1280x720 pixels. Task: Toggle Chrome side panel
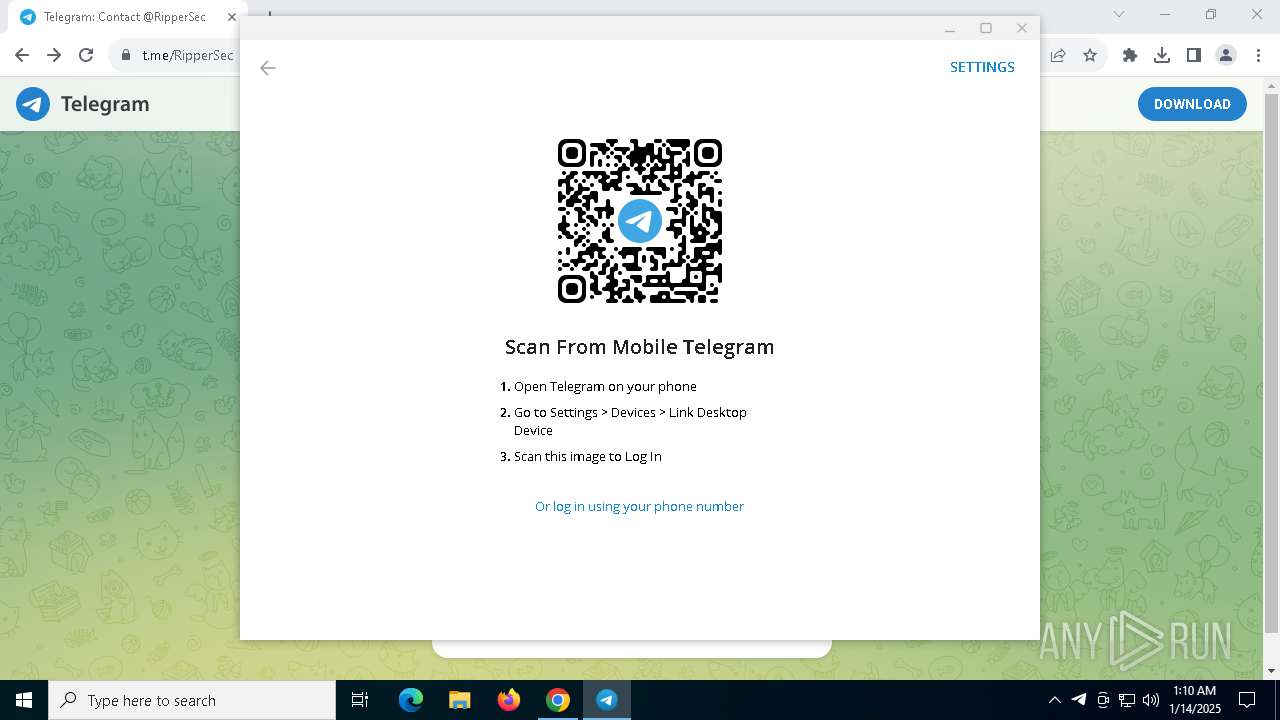click(x=1194, y=55)
